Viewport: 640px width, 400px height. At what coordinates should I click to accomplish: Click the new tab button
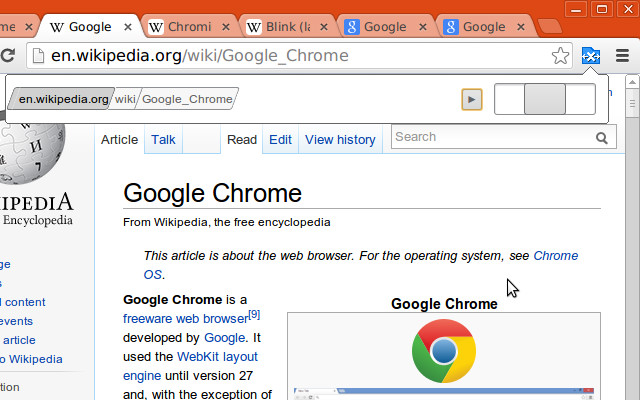550,26
